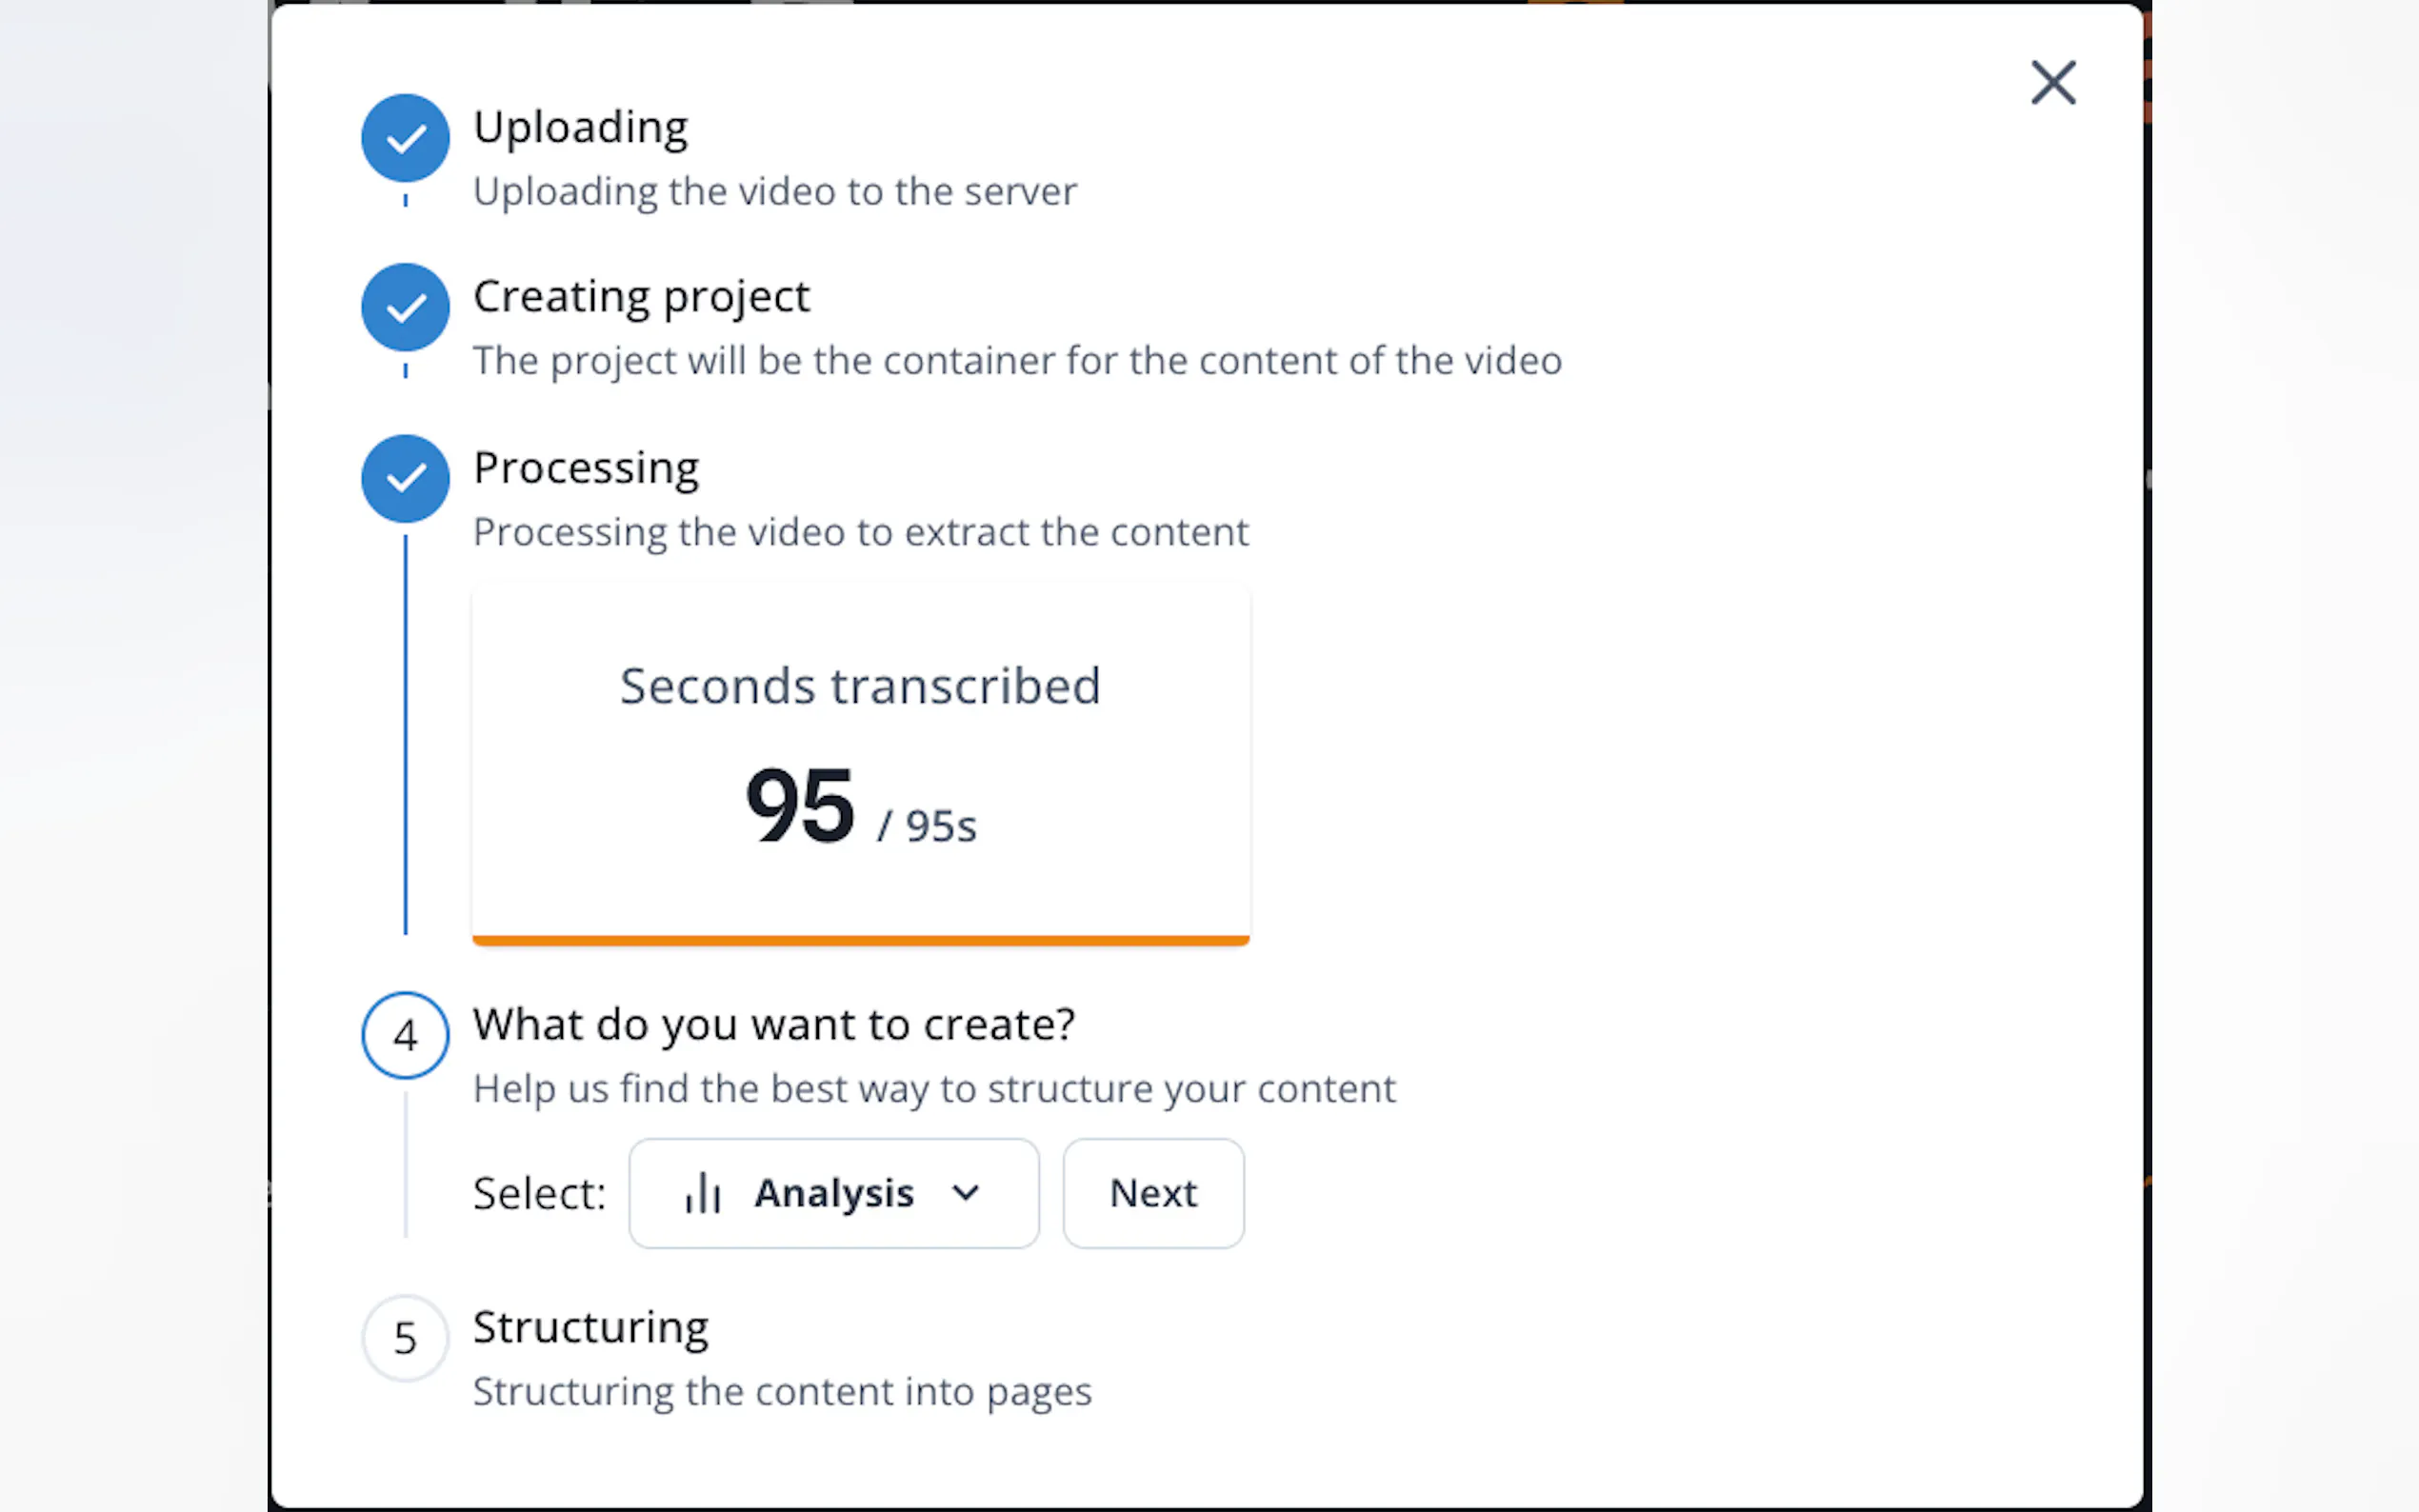Screen dimensions: 2419x1512
Task: Click the step 5 number circle
Action: [405, 1338]
